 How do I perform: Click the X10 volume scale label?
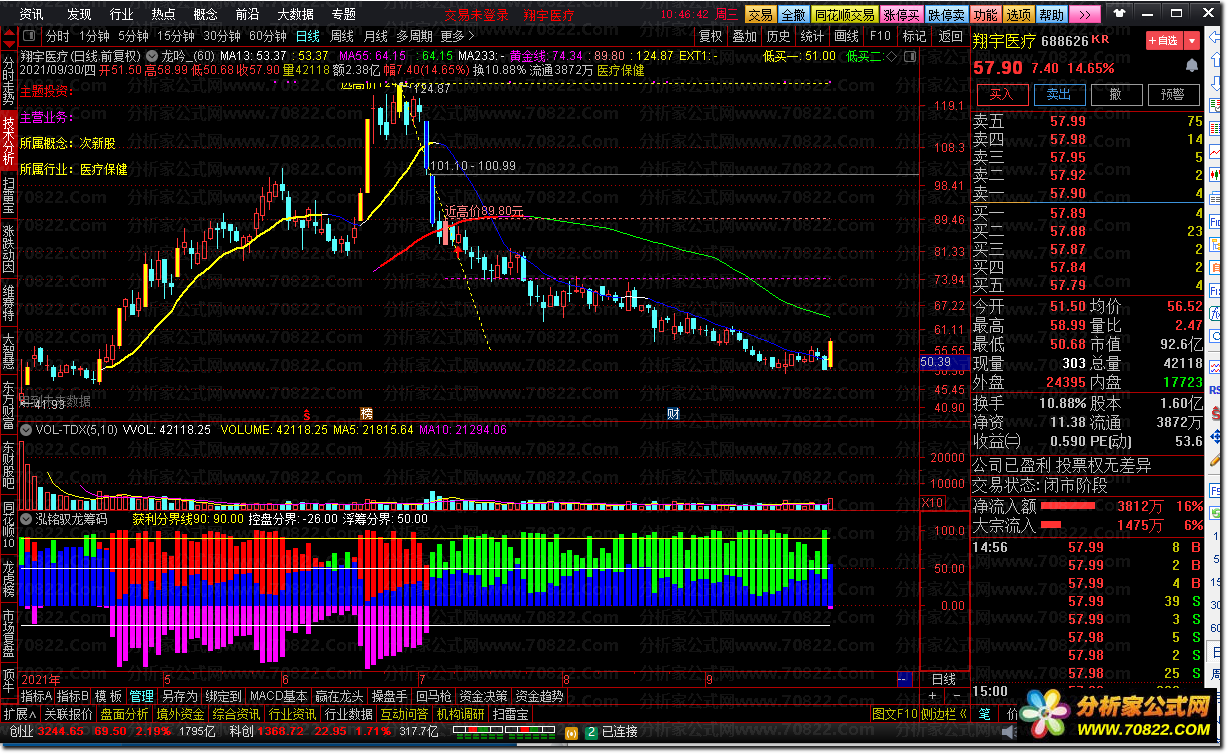point(933,503)
